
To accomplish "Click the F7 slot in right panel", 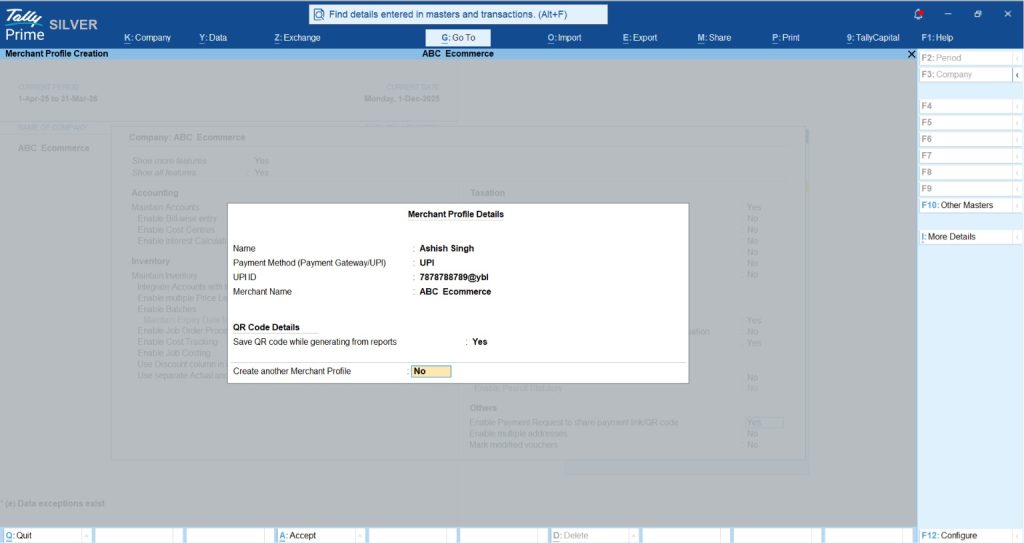I will pos(967,156).
